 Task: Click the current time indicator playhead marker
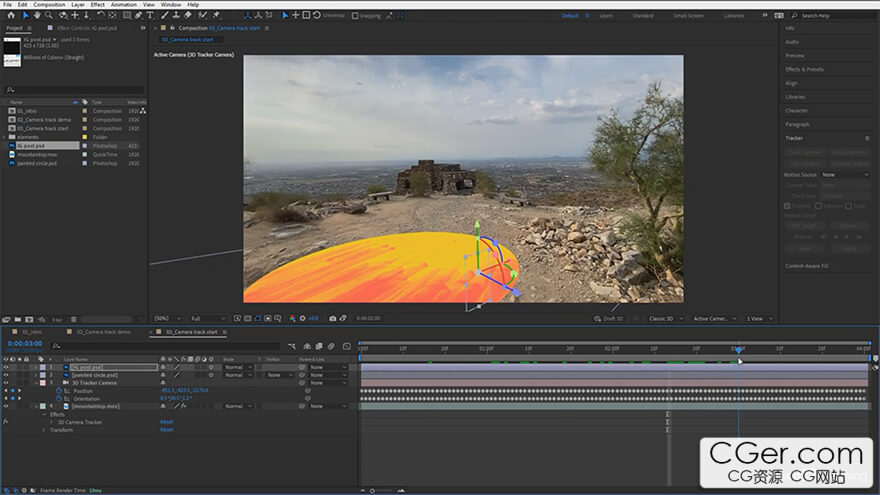click(x=738, y=350)
